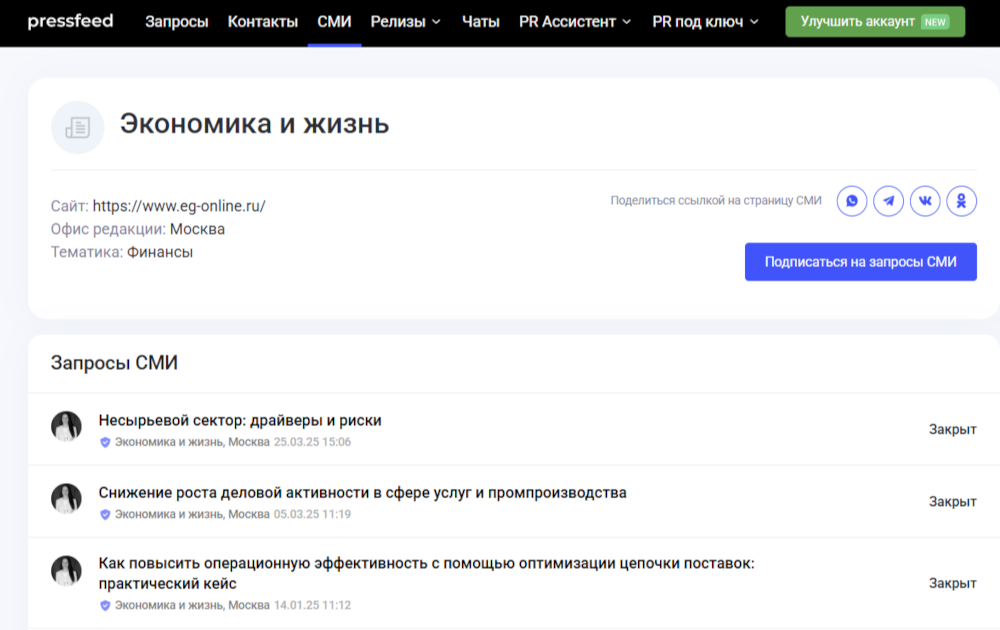Click verified shield icon dated 25.03.25
The height and width of the screenshot is (630, 1000).
point(105,442)
